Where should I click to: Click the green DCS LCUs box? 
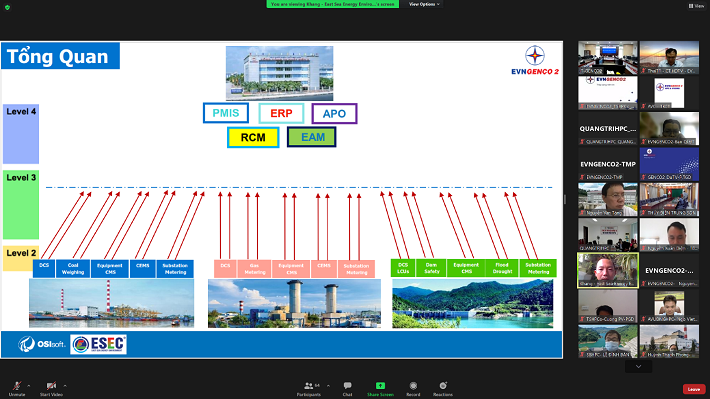[x=403, y=268]
